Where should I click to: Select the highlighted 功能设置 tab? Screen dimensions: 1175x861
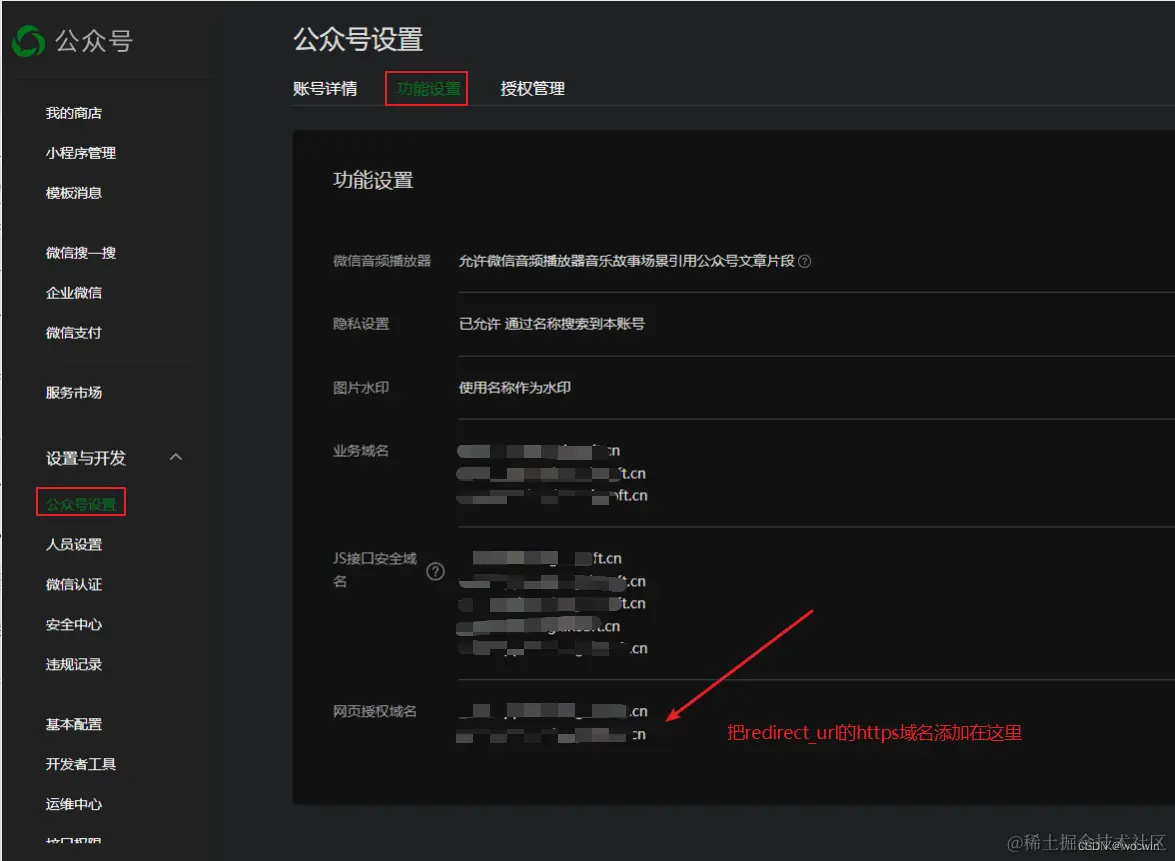[x=426, y=88]
